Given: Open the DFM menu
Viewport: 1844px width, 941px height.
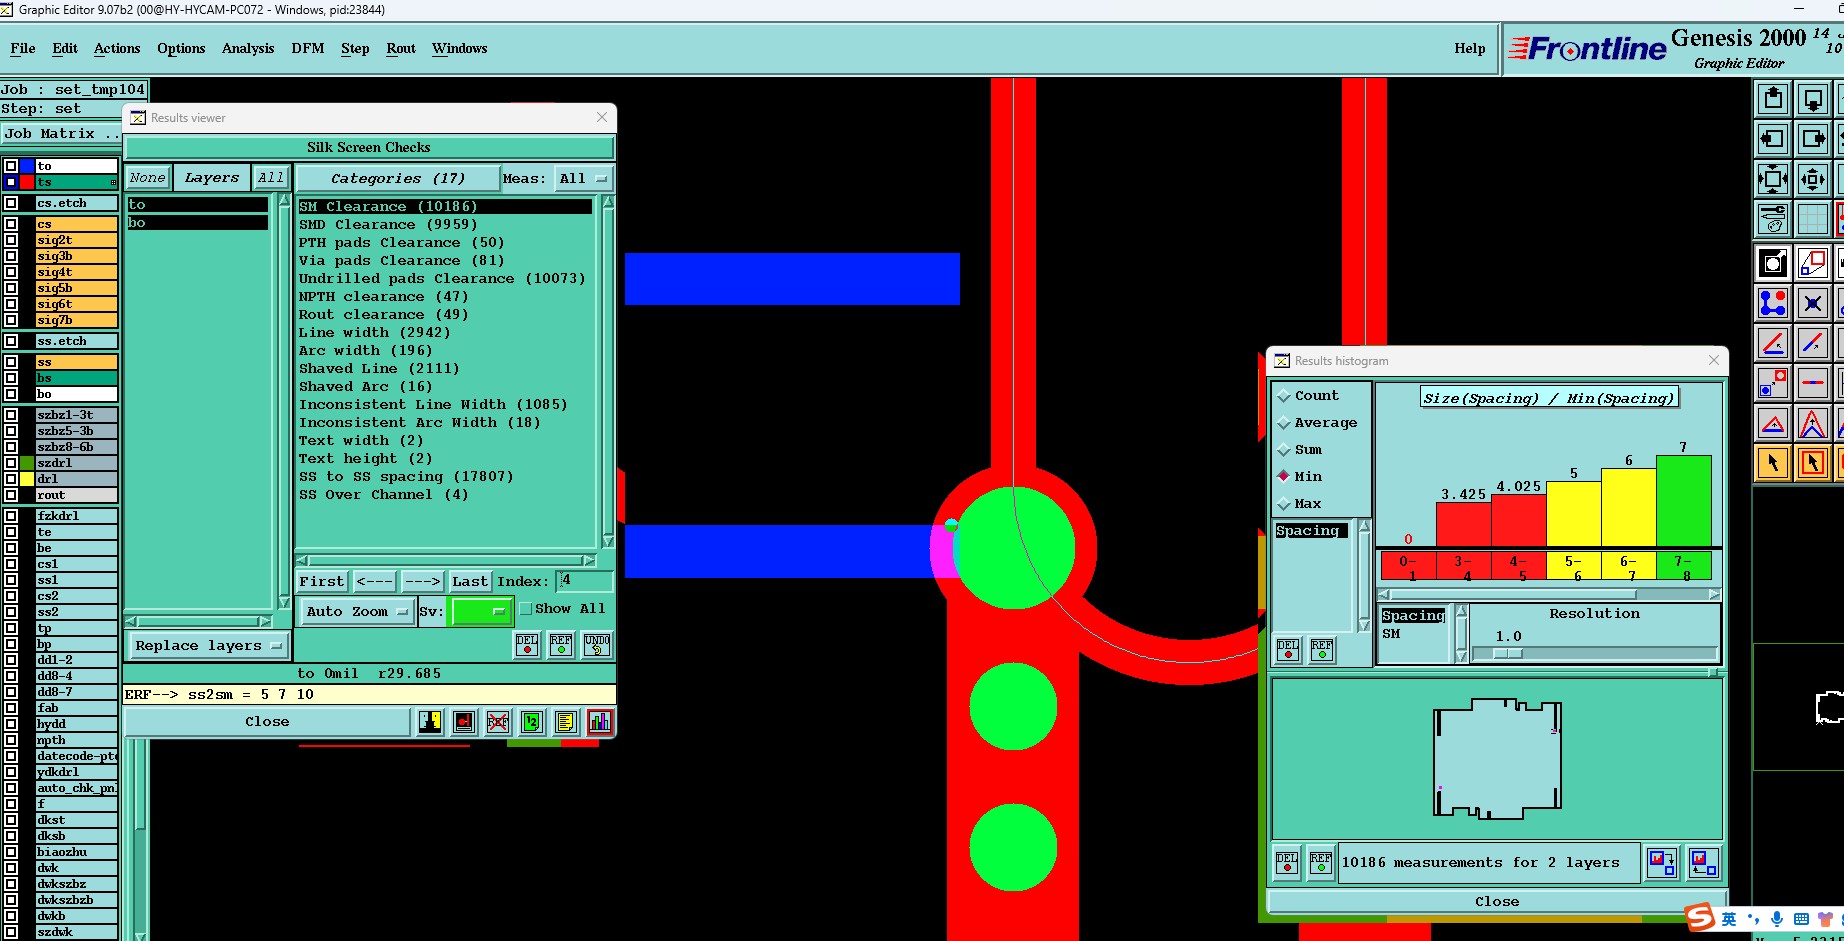Looking at the screenshot, I should pos(308,48).
